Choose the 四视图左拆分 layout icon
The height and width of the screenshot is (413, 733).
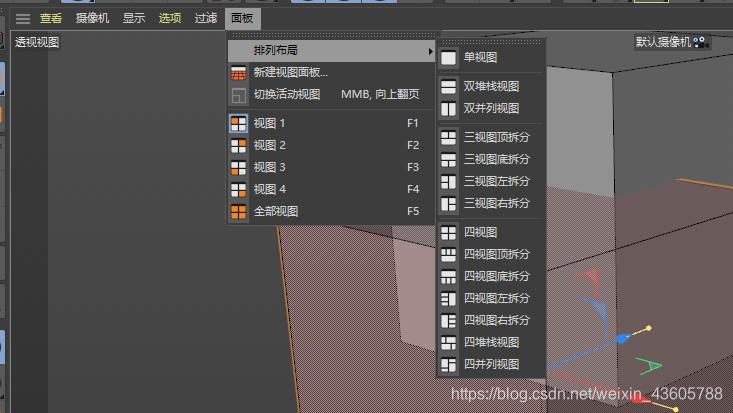click(448, 298)
